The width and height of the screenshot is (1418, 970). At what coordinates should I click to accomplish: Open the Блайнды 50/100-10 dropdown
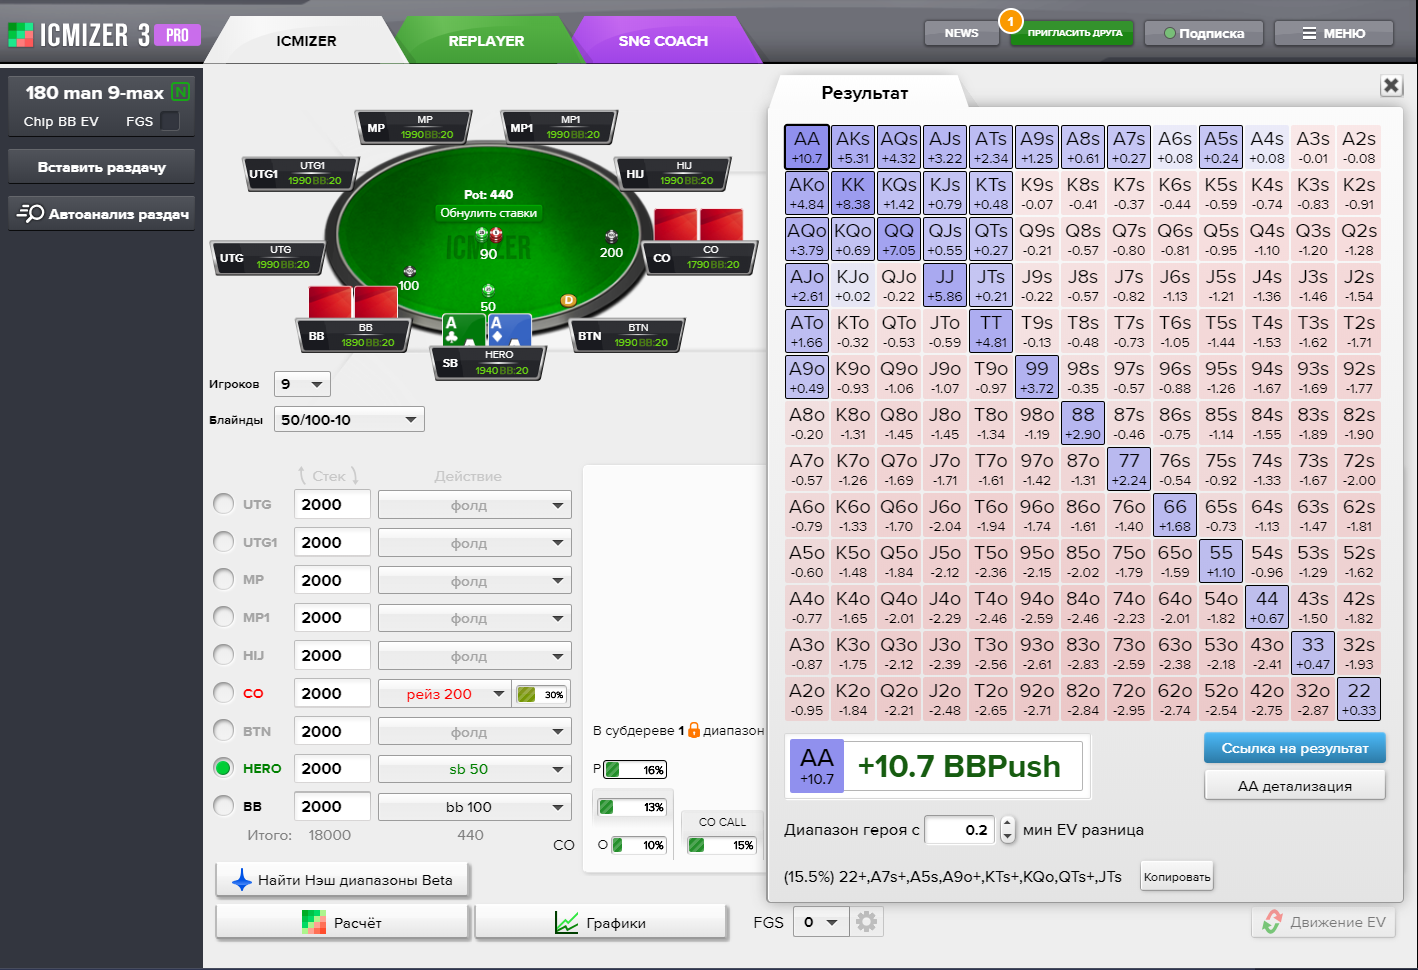349,420
